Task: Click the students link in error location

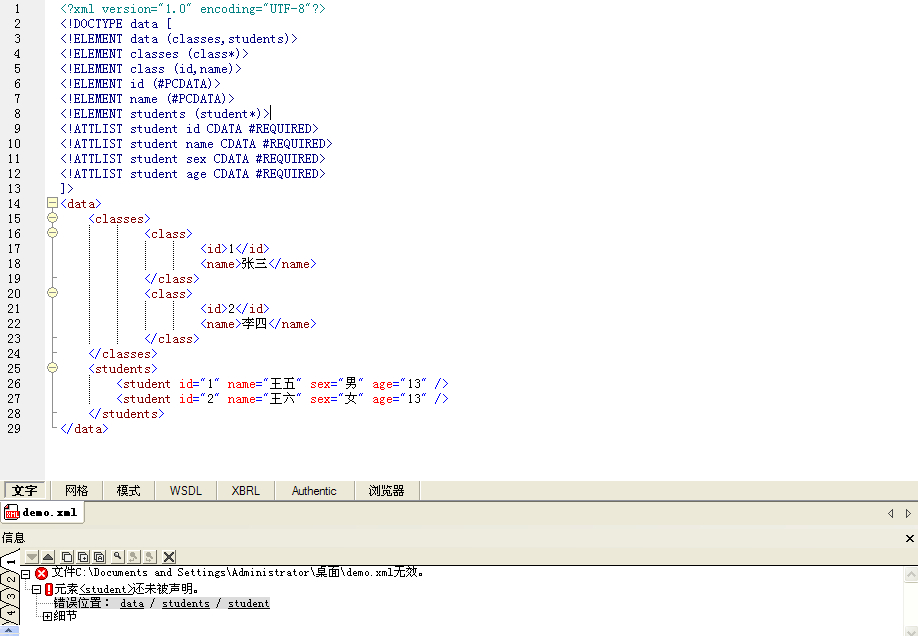Action: (186, 603)
